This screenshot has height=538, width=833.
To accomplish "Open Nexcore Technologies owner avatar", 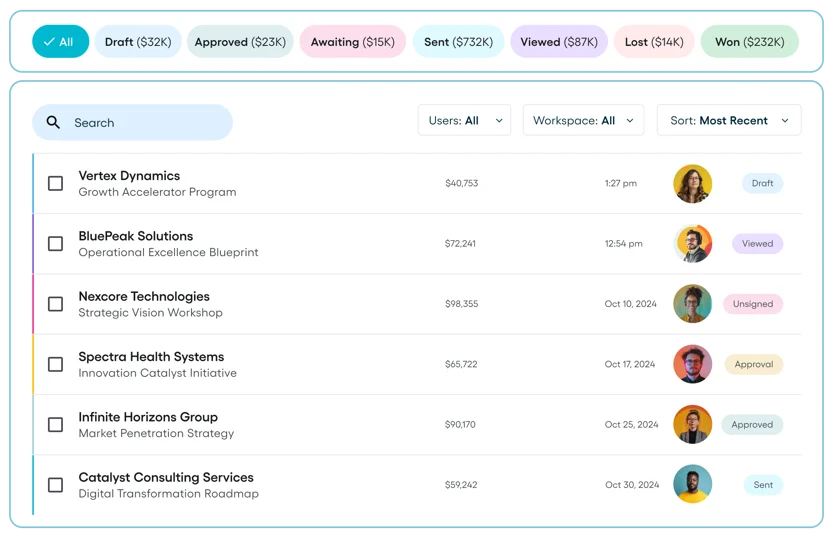I will [x=692, y=304].
